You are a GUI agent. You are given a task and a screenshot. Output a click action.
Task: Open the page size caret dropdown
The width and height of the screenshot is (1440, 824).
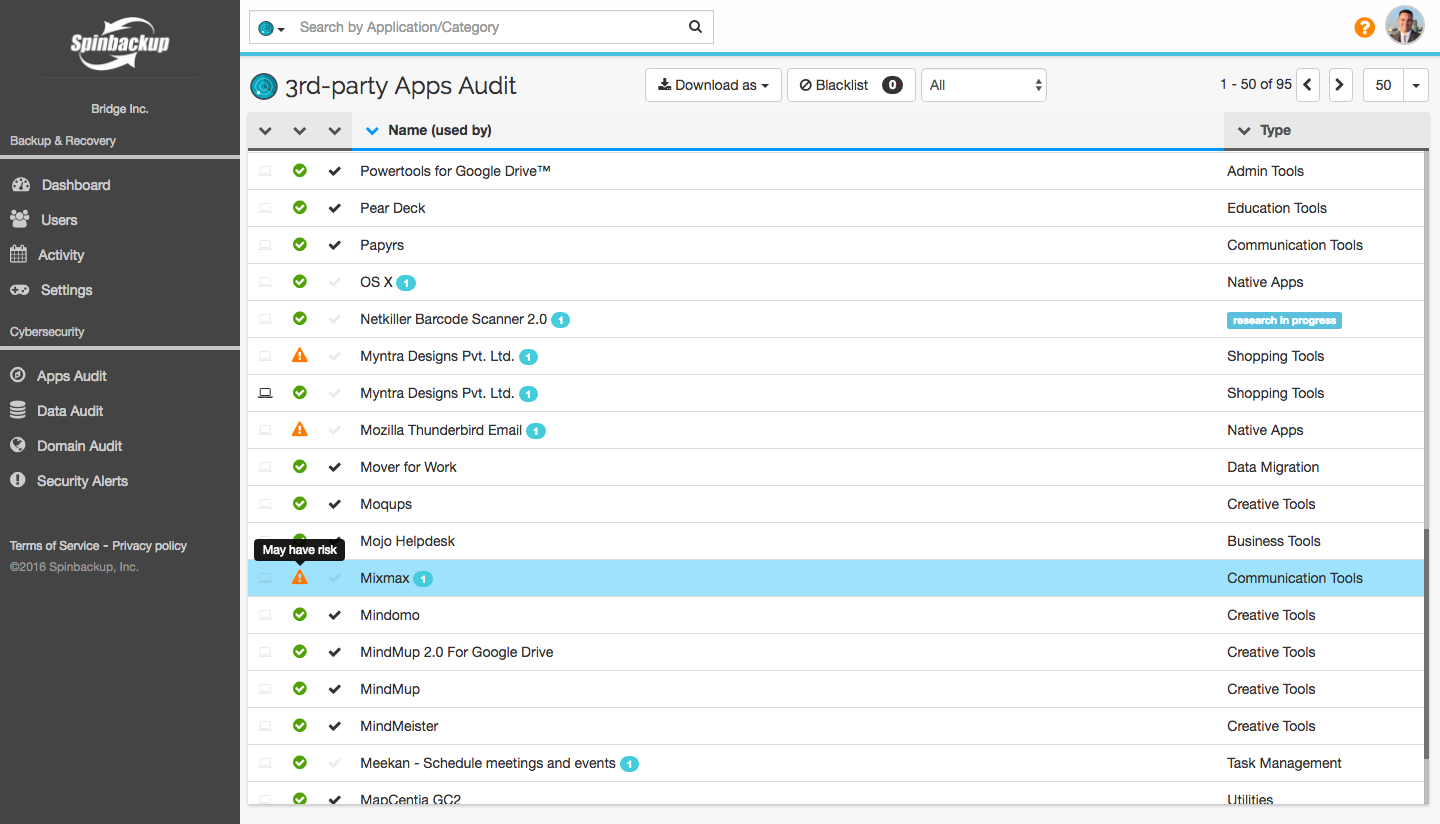(x=1416, y=85)
